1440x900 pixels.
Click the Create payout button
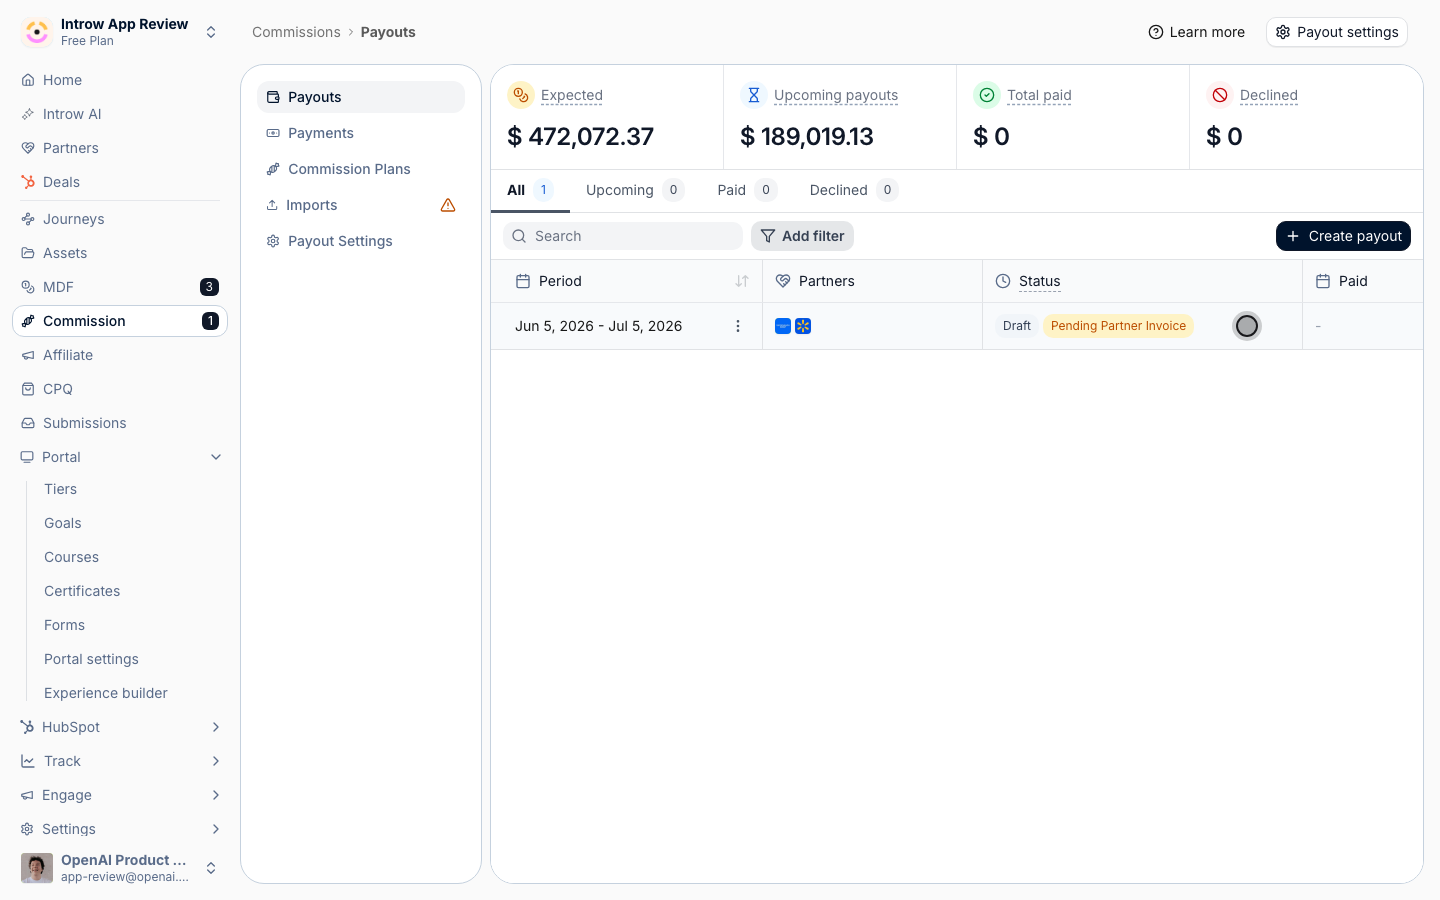coord(1343,236)
